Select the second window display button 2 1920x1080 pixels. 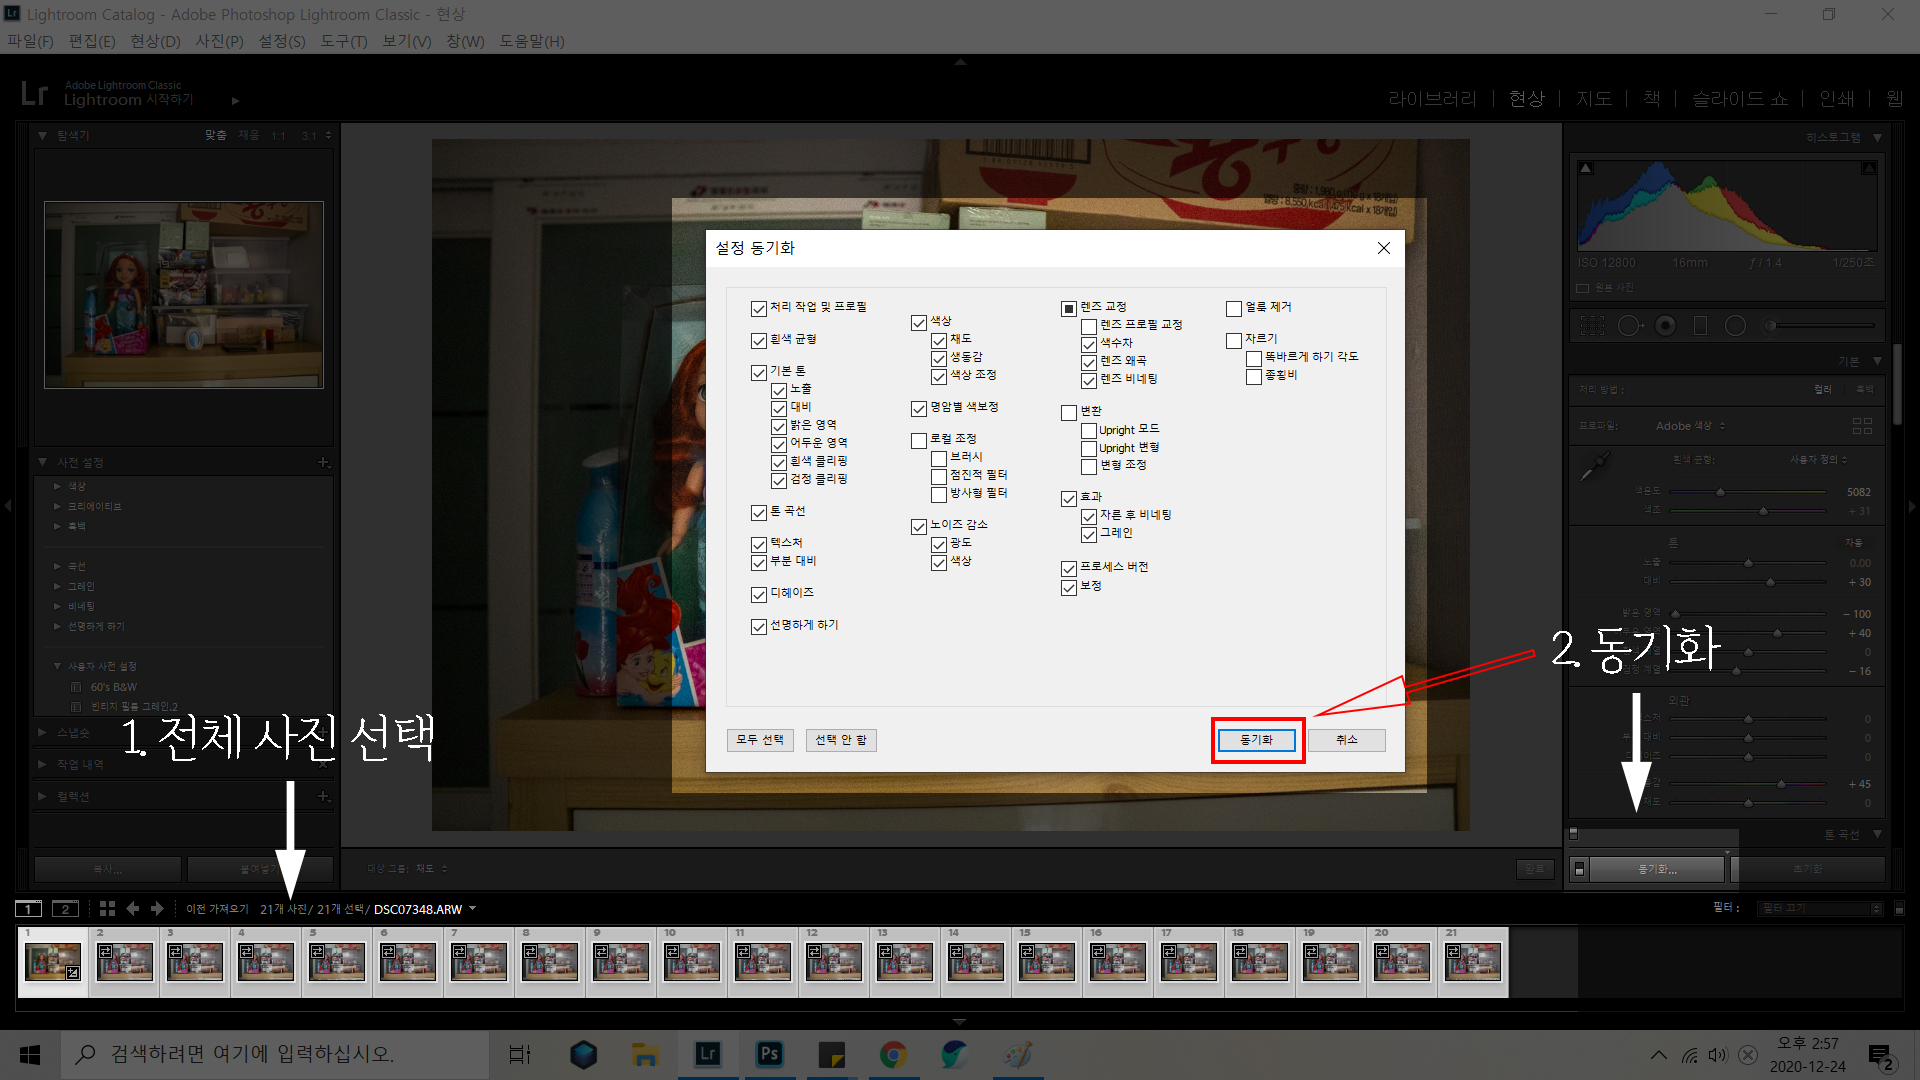tap(65, 908)
